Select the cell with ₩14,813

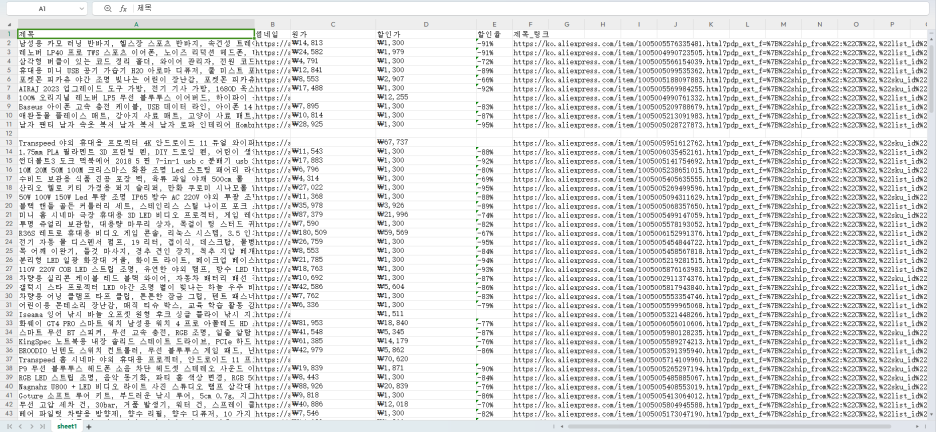[x=333, y=43]
